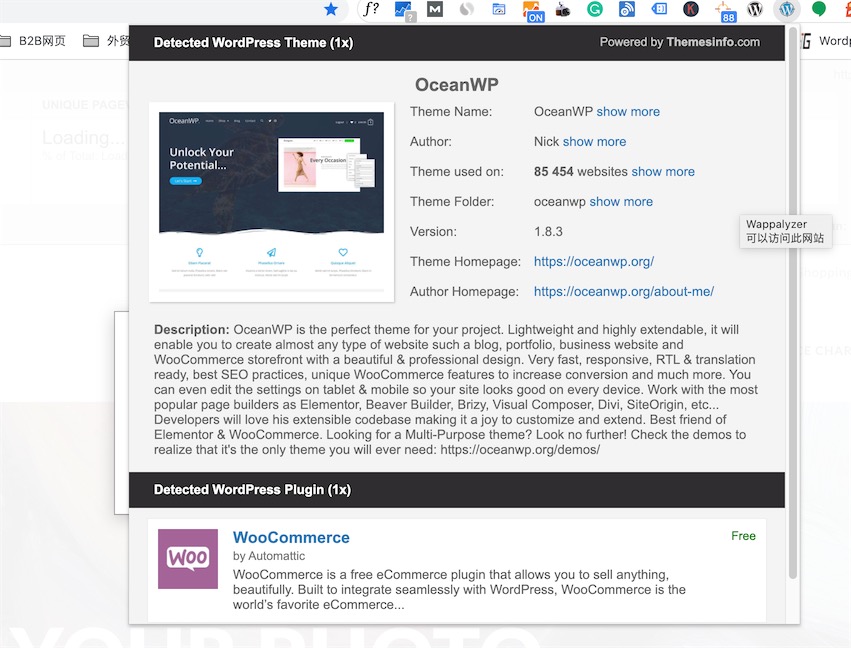Open the dark WordPress logo extension
The height and width of the screenshot is (648, 851).
pyautogui.click(x=755, y=9)
